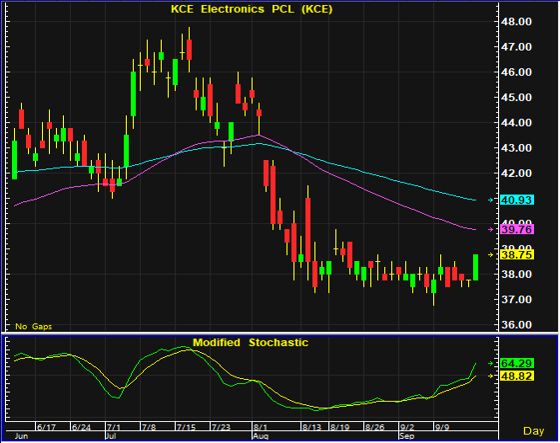Select the magenta moving average value 39.76
The width and height of the screenshot is (560, 443).
pos(517,229)
